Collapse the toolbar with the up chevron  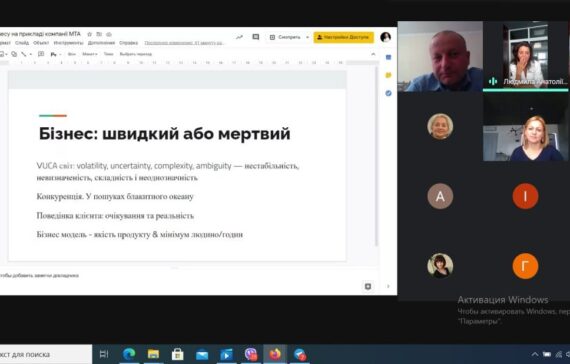click(373, 54)
